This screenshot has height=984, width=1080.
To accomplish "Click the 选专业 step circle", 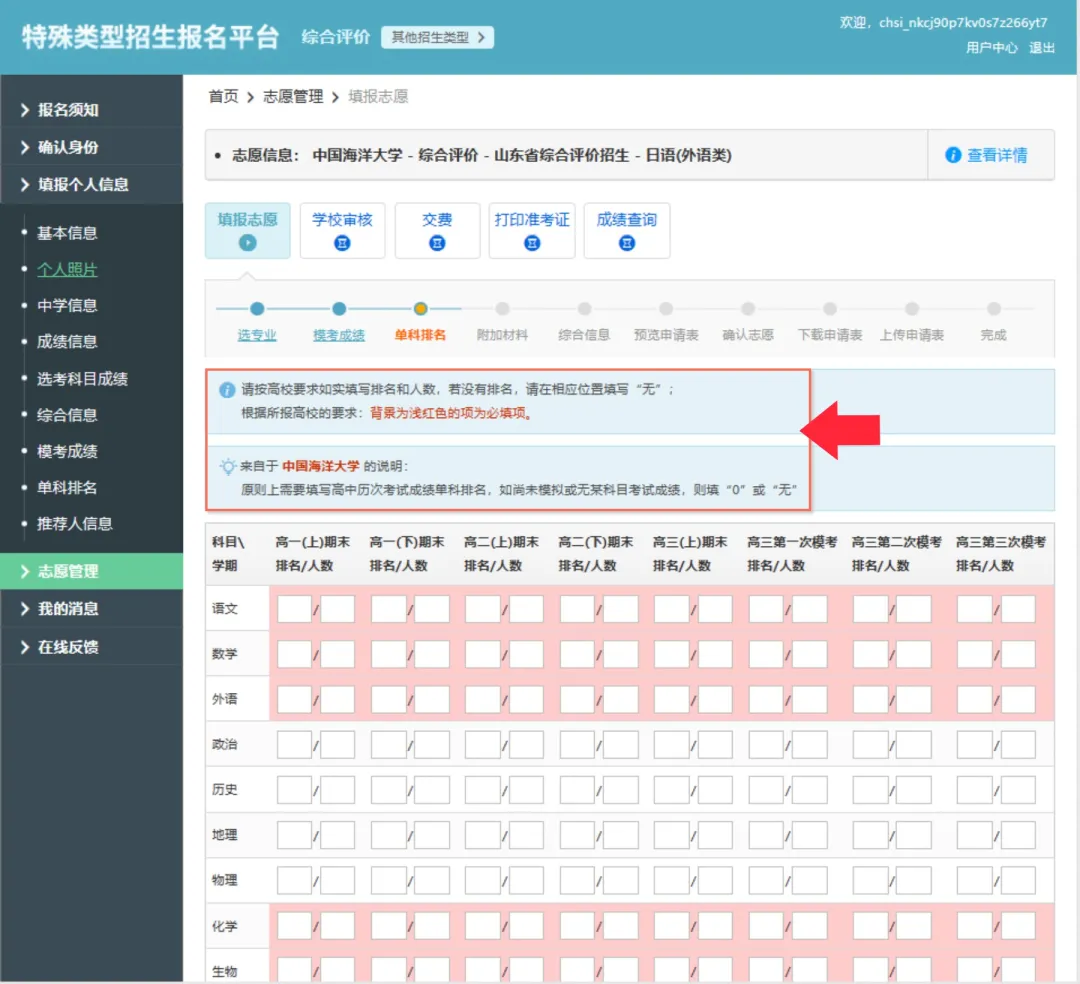I will (x=257, y=308).
